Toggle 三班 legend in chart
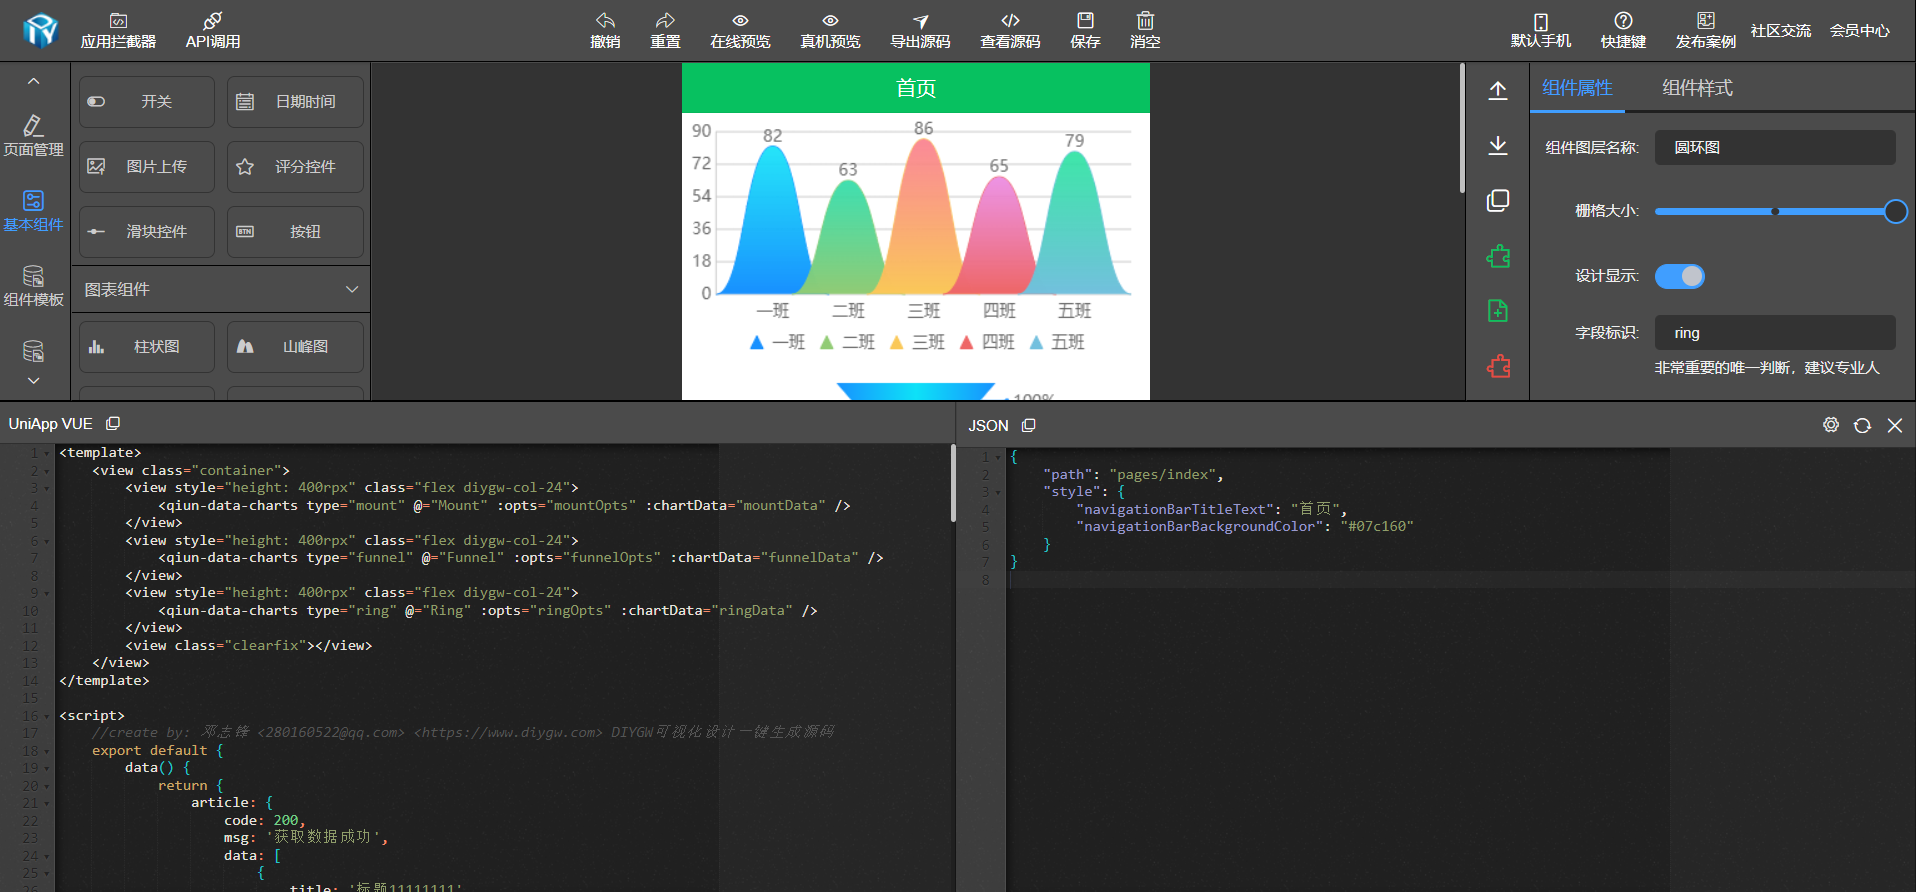Screen dimensions: 1916x892 click(917, 342)
